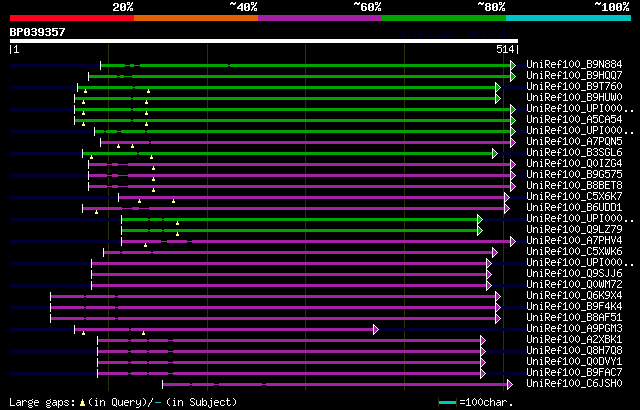Click the purple UniRef100_Q9SJJ6 alignment bar
Screen dimensions: 640x410
point(290,275)
